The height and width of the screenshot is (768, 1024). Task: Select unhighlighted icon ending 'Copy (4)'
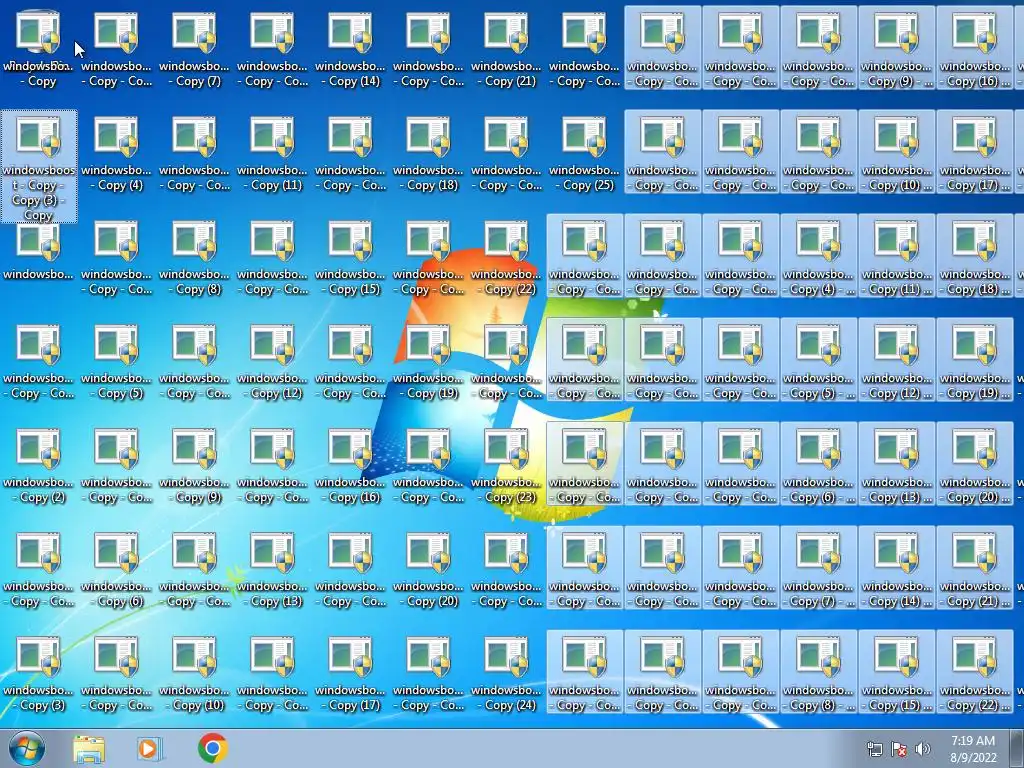coord(116,153)
